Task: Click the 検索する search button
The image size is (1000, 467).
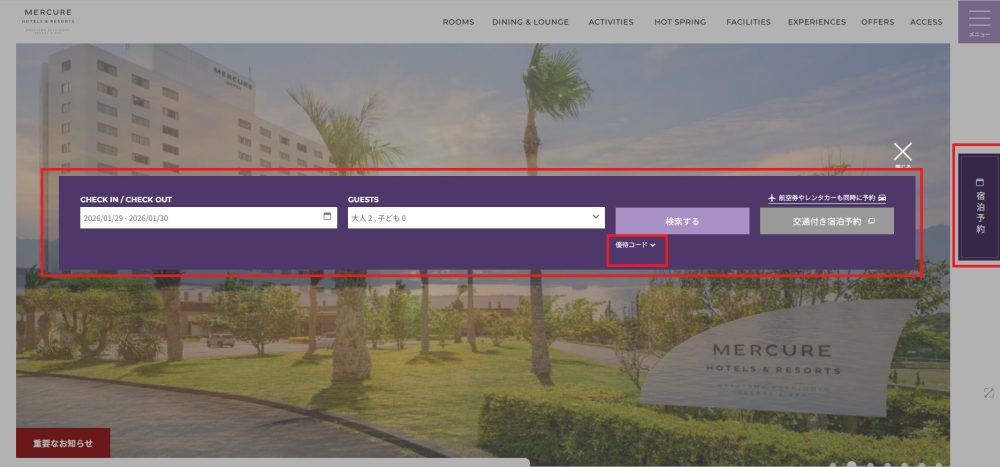Action: (x=682, y=221)
